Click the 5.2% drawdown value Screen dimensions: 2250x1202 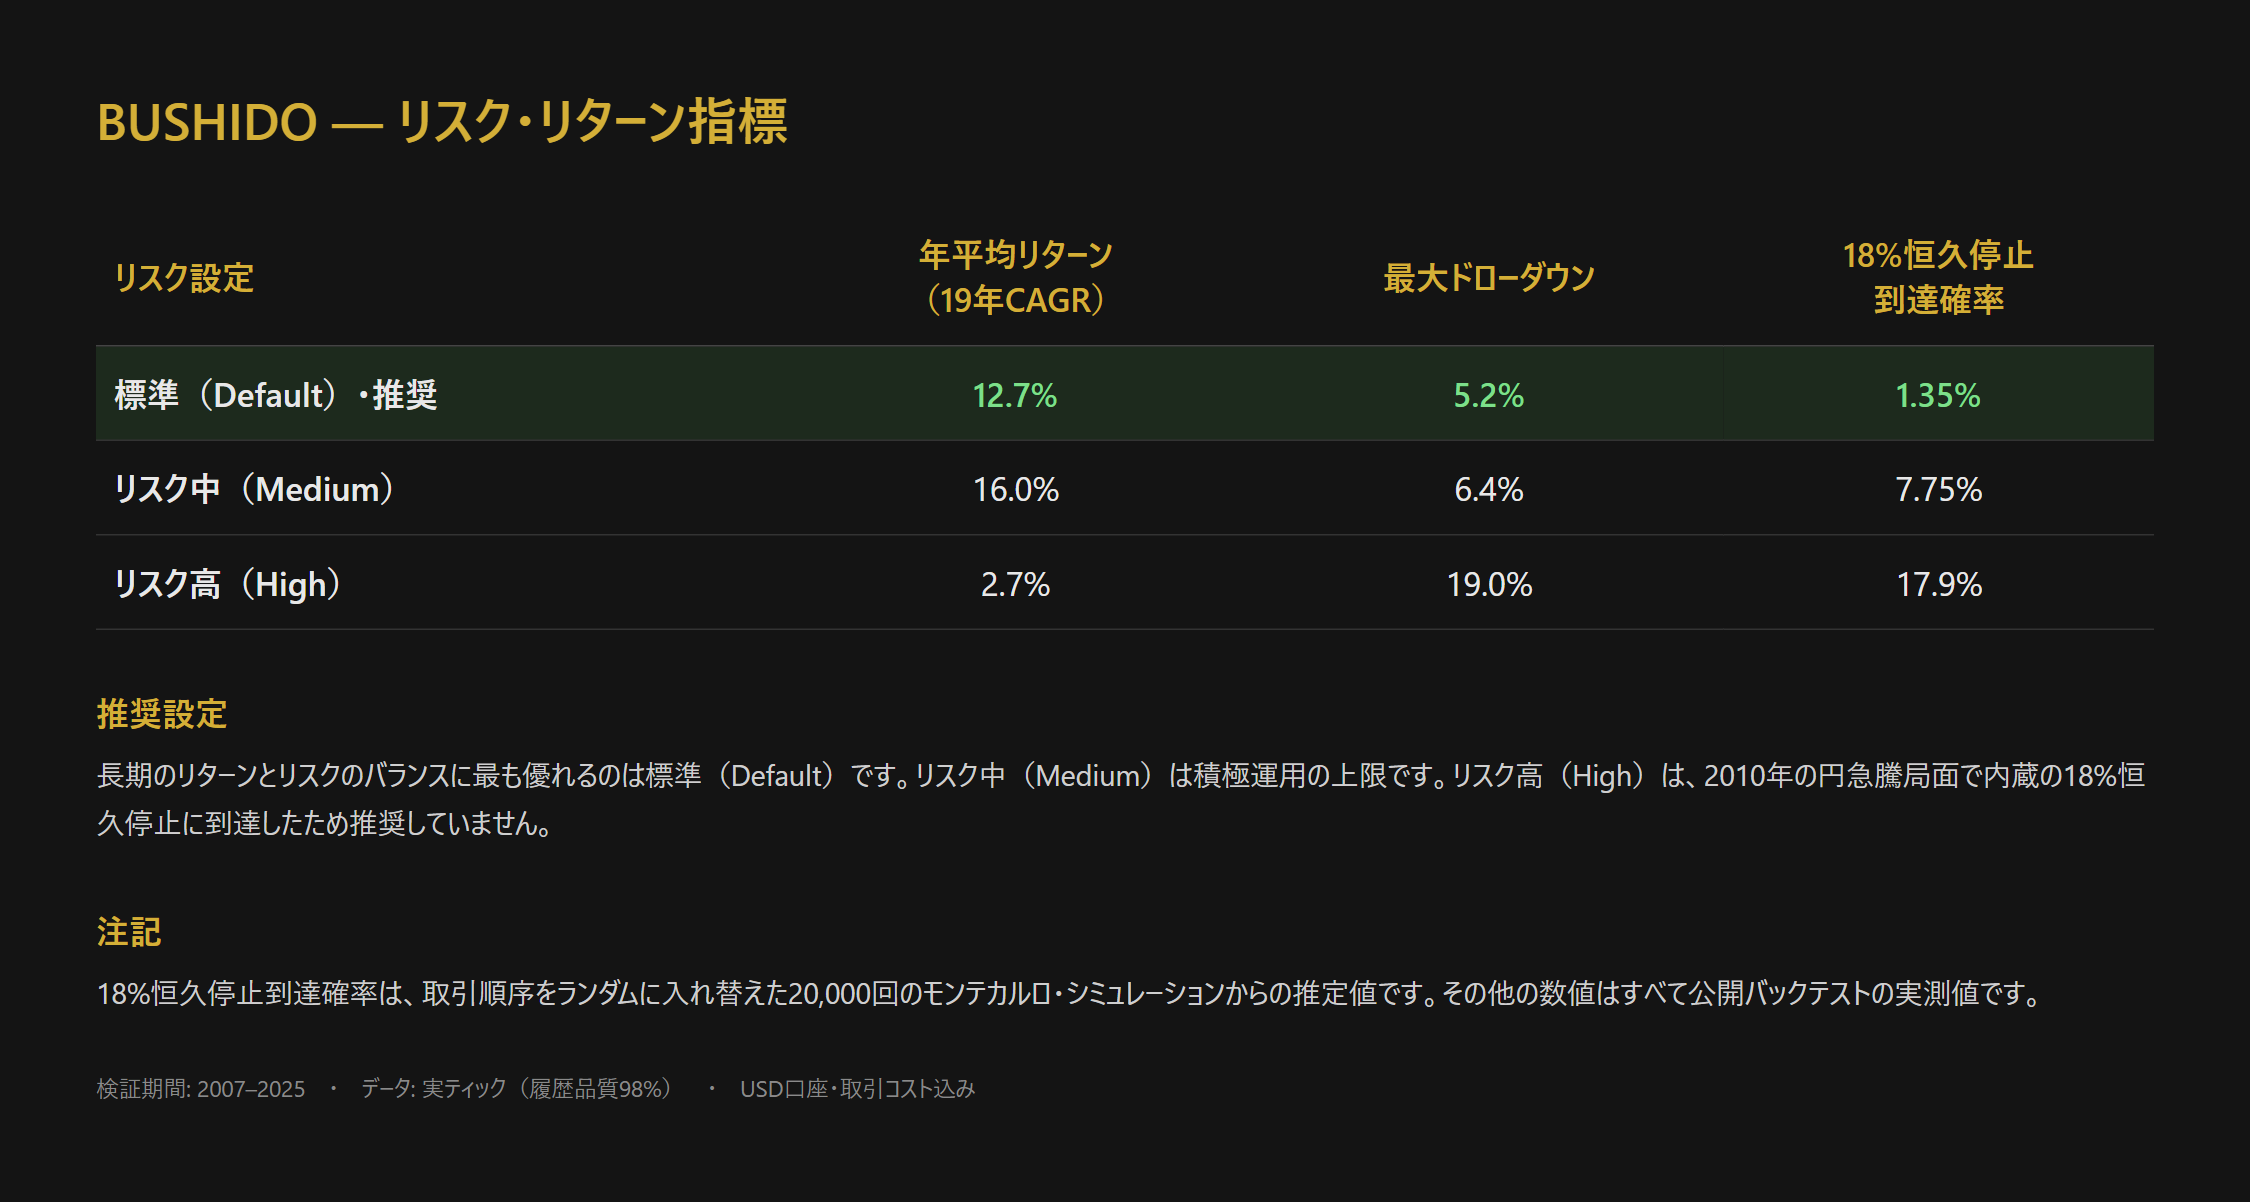(1488, 395)
